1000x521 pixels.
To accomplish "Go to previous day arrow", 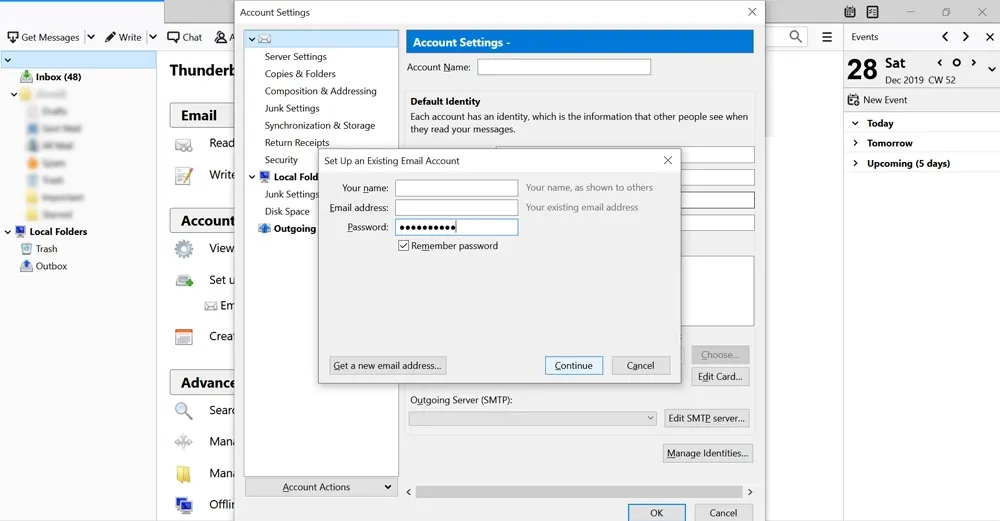I will pos(939,62).
